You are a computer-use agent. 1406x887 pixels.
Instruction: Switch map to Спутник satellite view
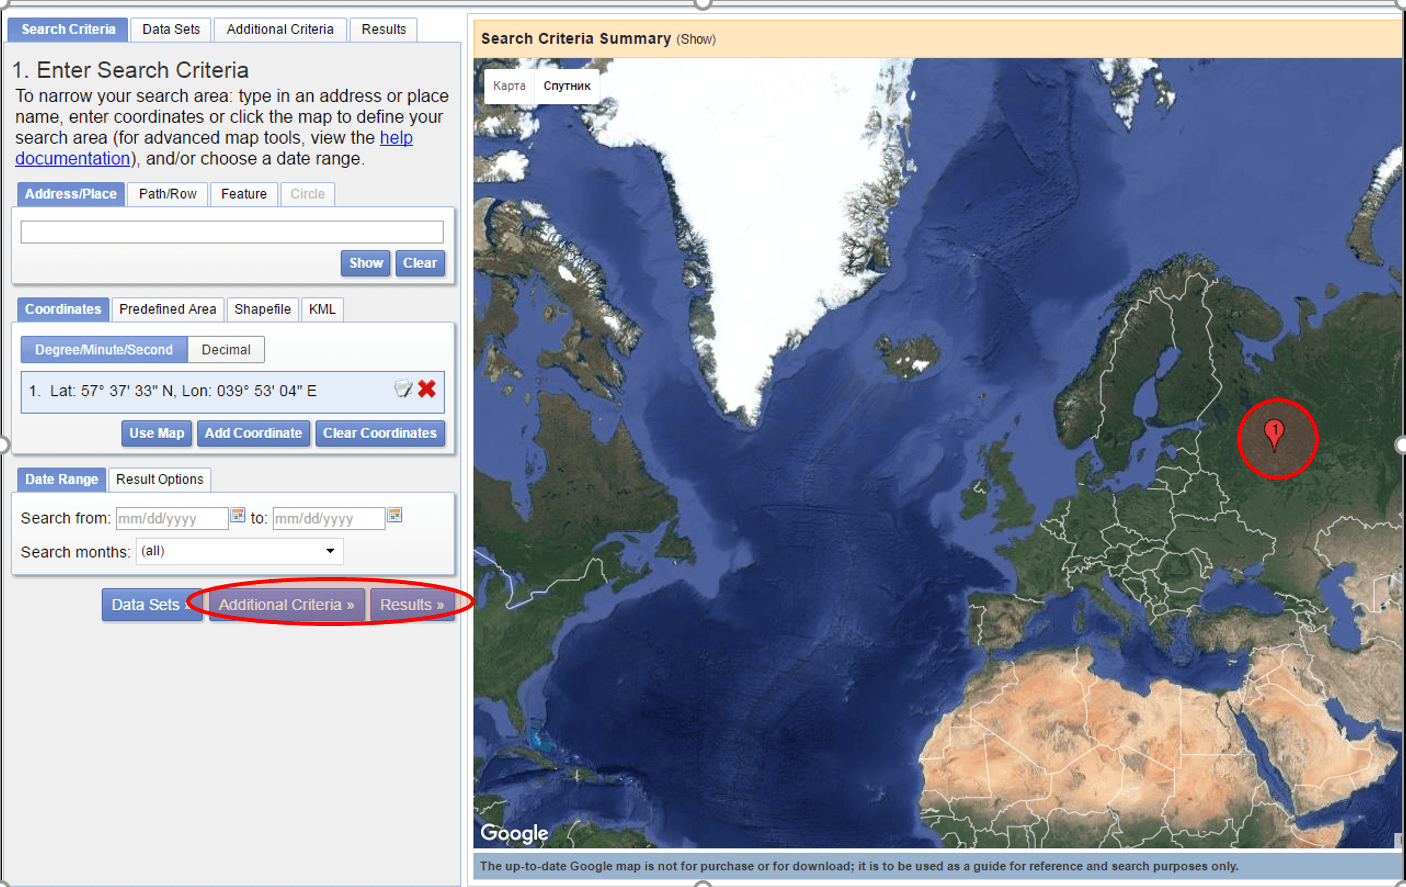[x=567, y=86]
